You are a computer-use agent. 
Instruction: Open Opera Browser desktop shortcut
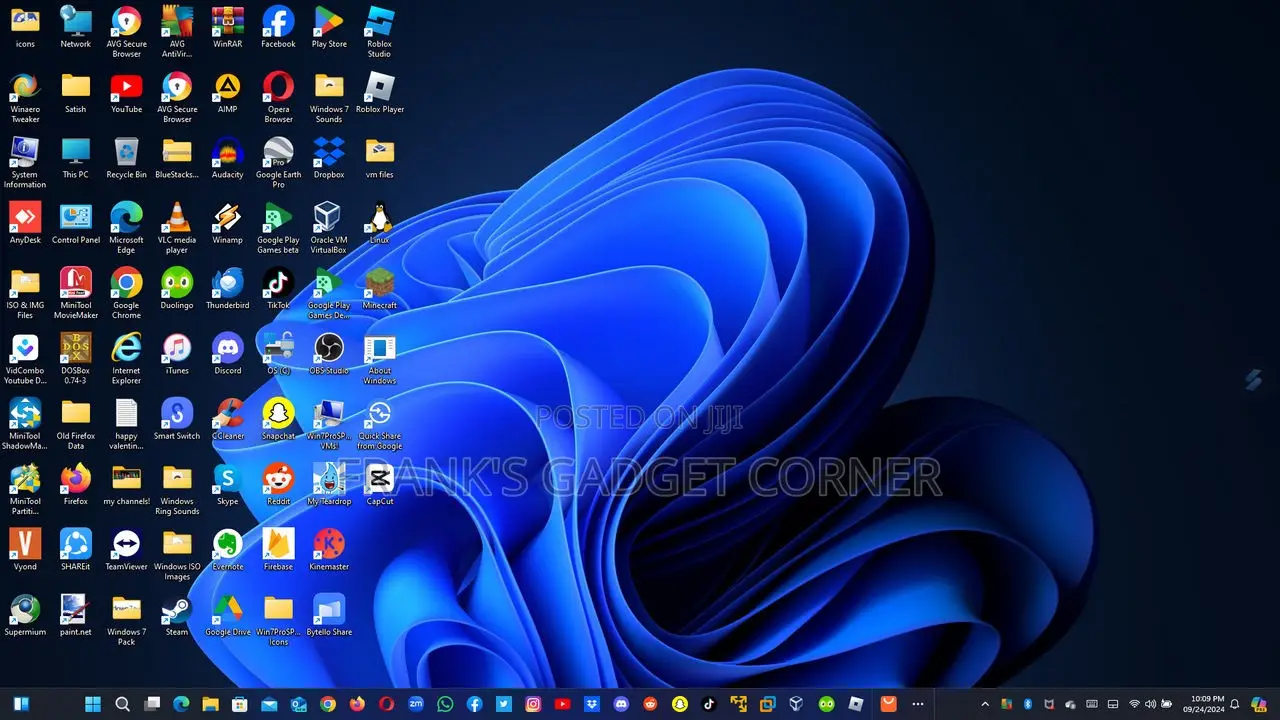[x=278, y=98]
